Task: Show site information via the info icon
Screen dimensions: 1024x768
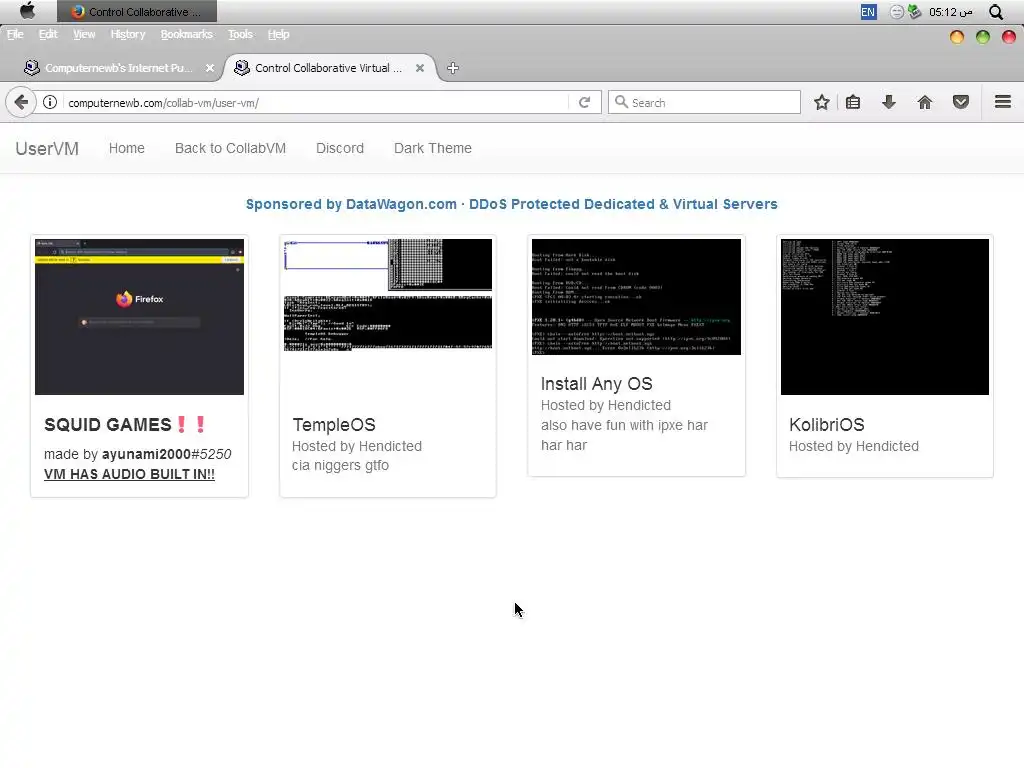Action: tap(50, 103)
